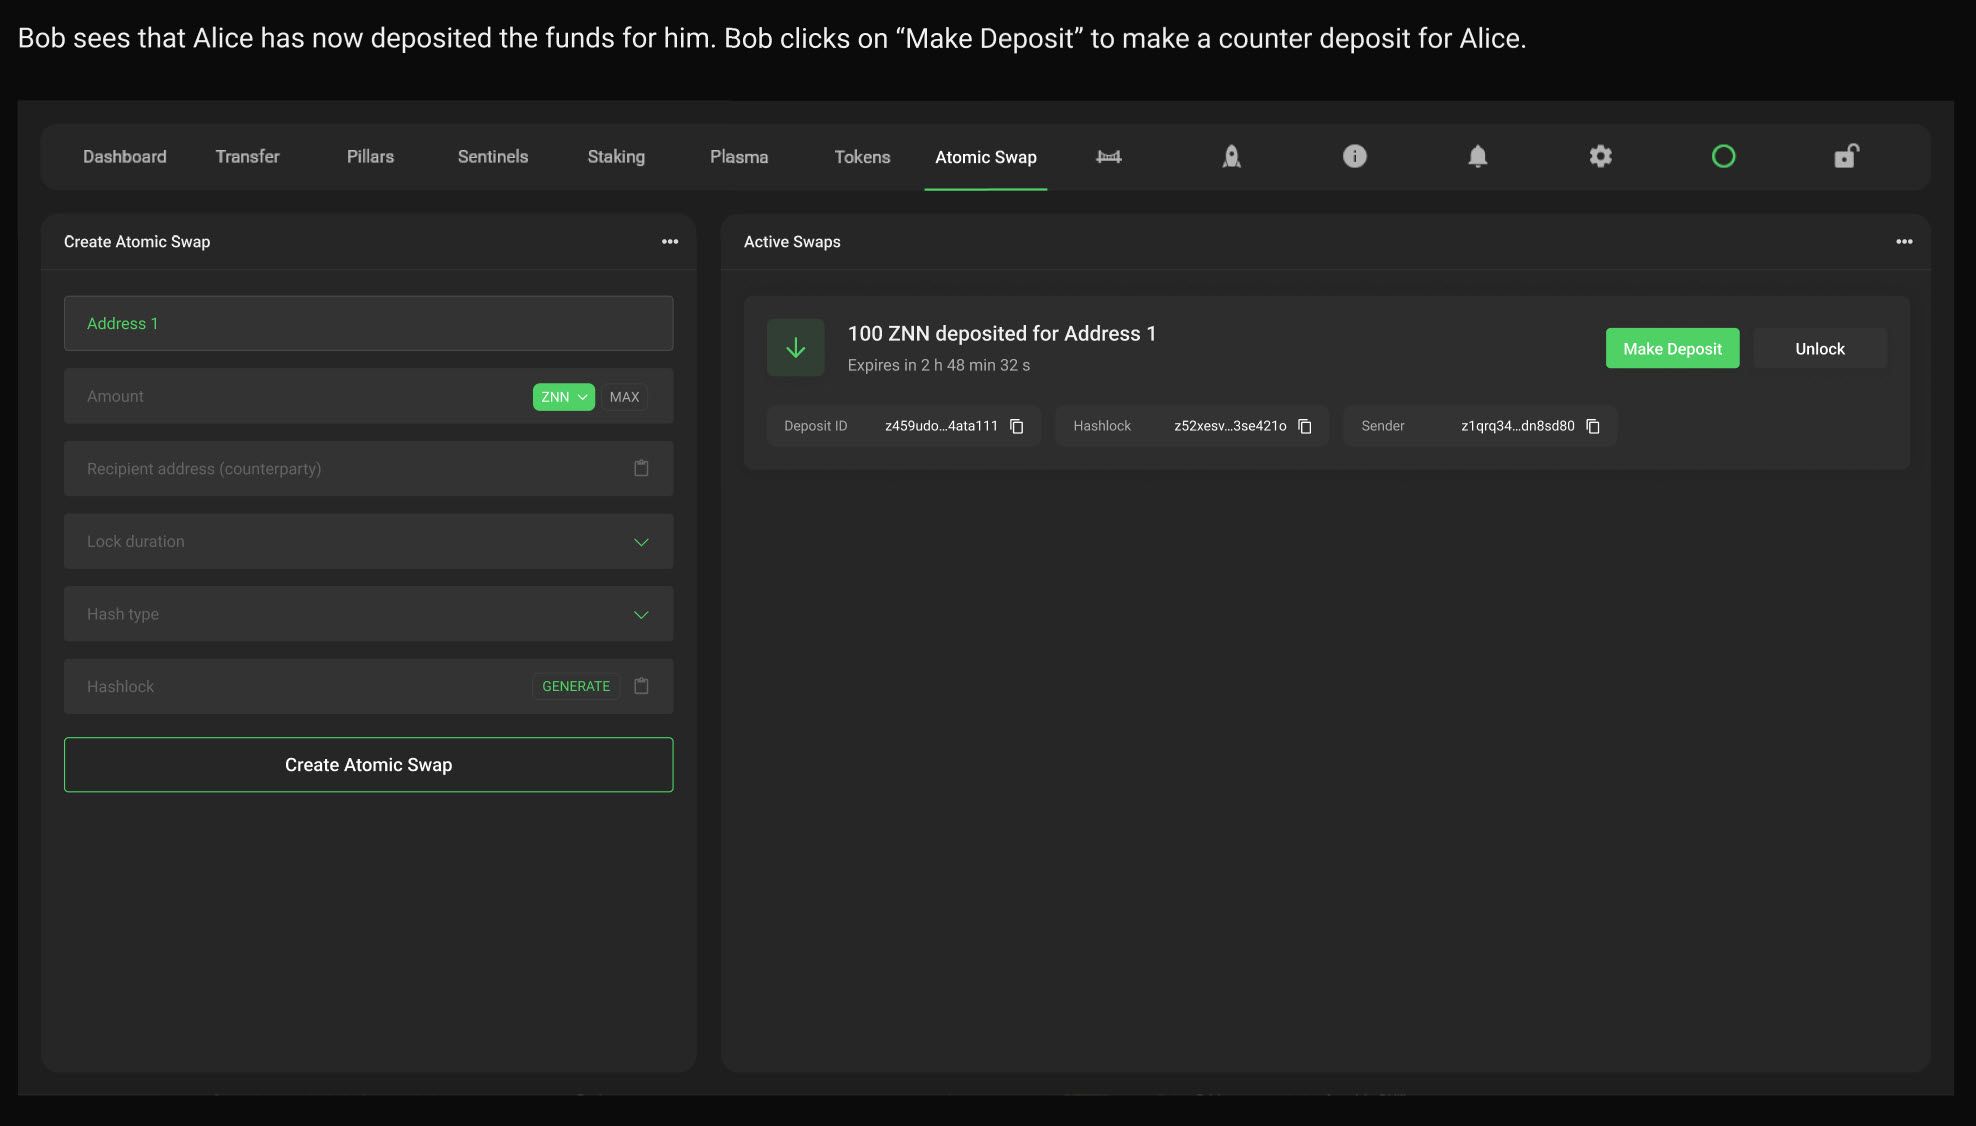Paste into Recipient address field
Screen dimensions: 1976x1126
[641, 469]
